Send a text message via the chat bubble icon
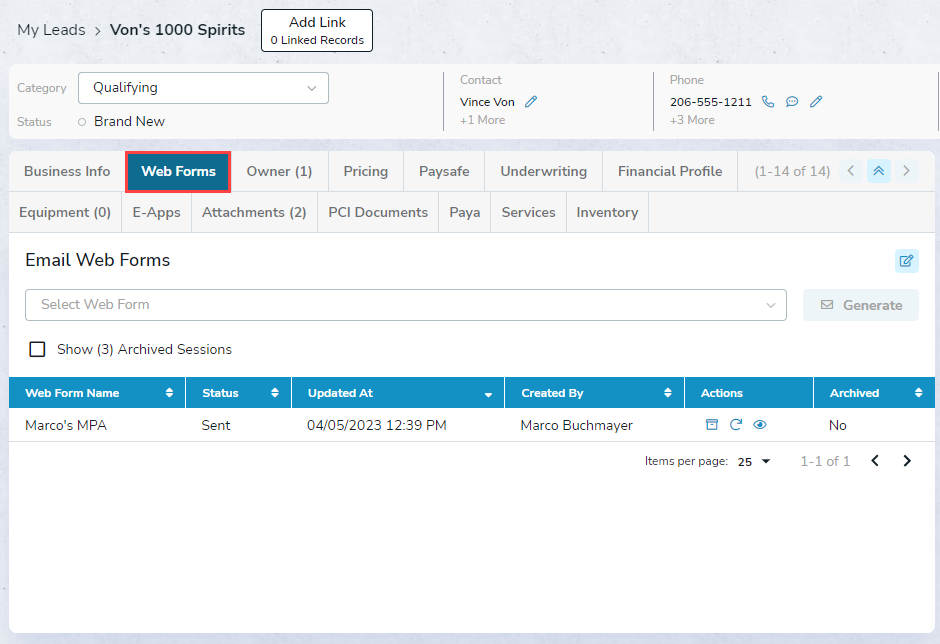Image resolution: width=940 pixels, height=644 pixels. [x=792, y=101]
